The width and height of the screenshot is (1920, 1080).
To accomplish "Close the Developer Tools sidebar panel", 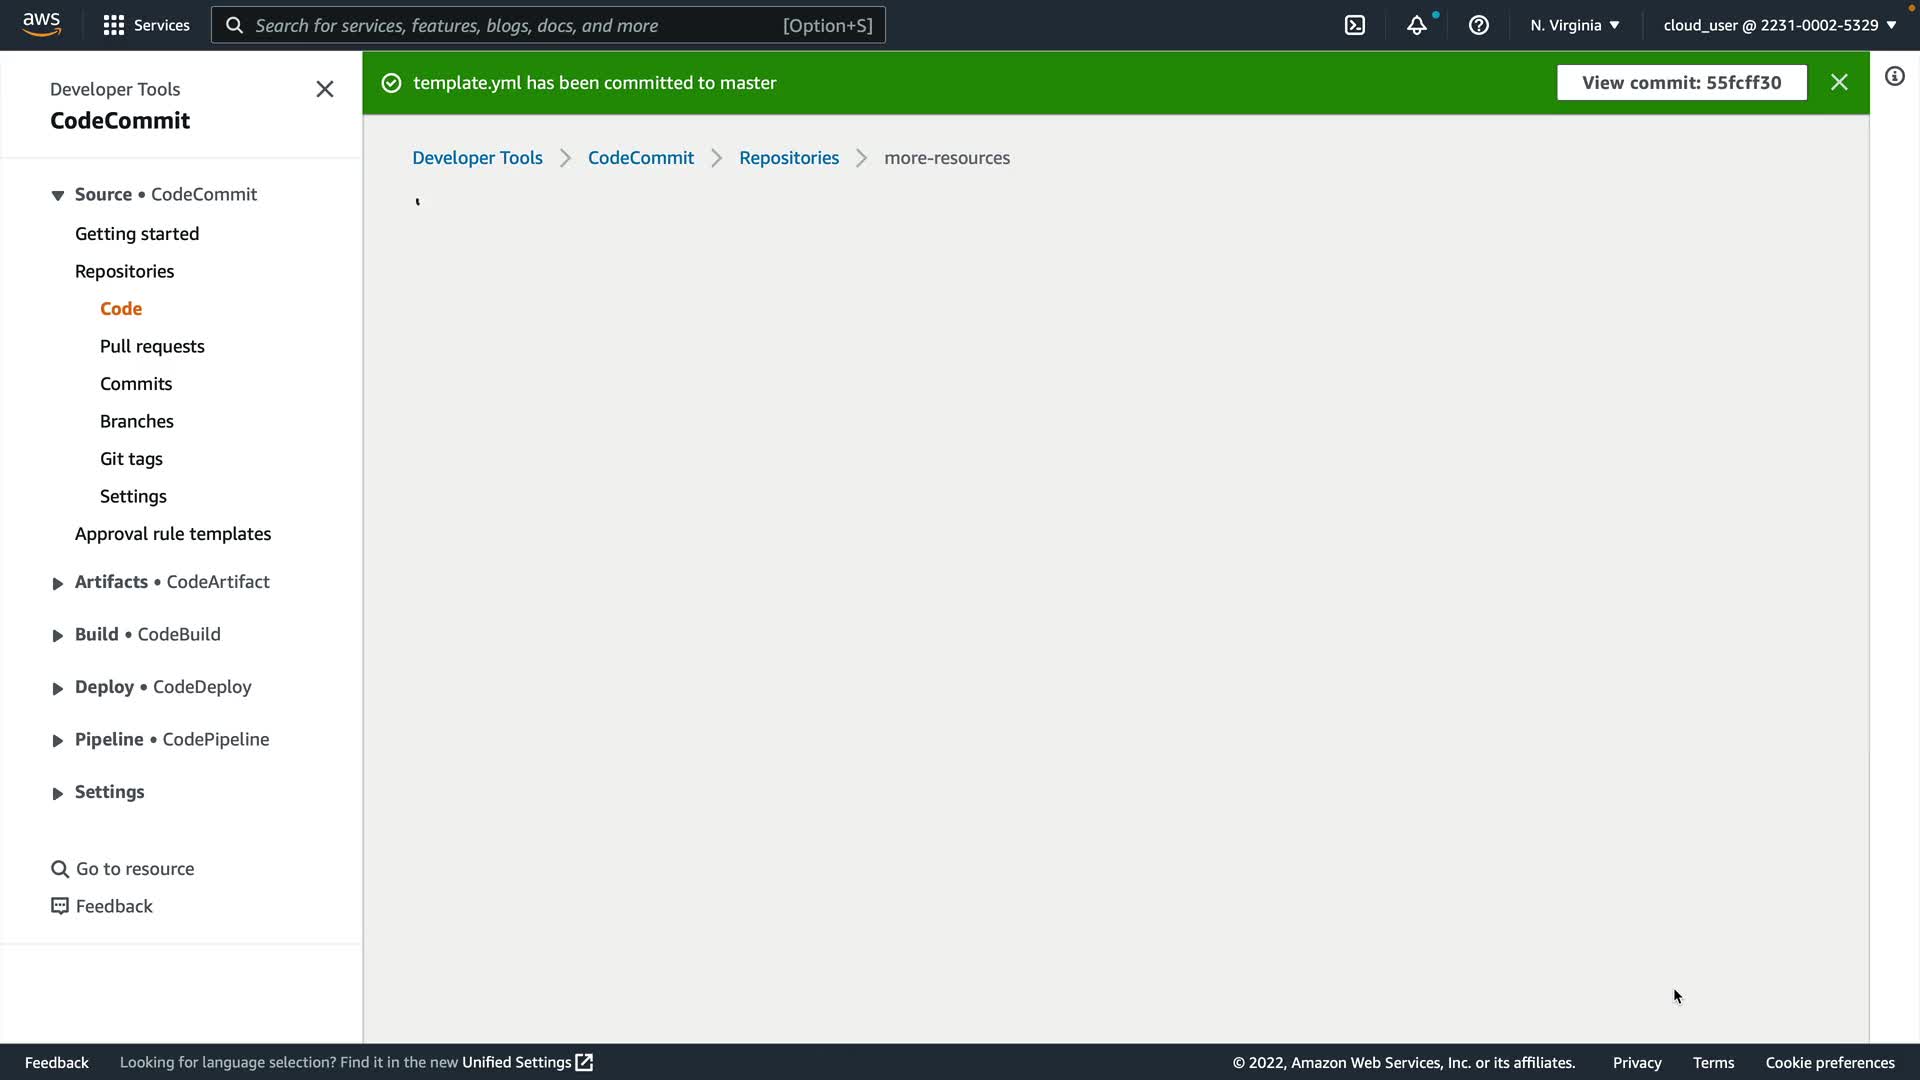I will click(324, 89).
